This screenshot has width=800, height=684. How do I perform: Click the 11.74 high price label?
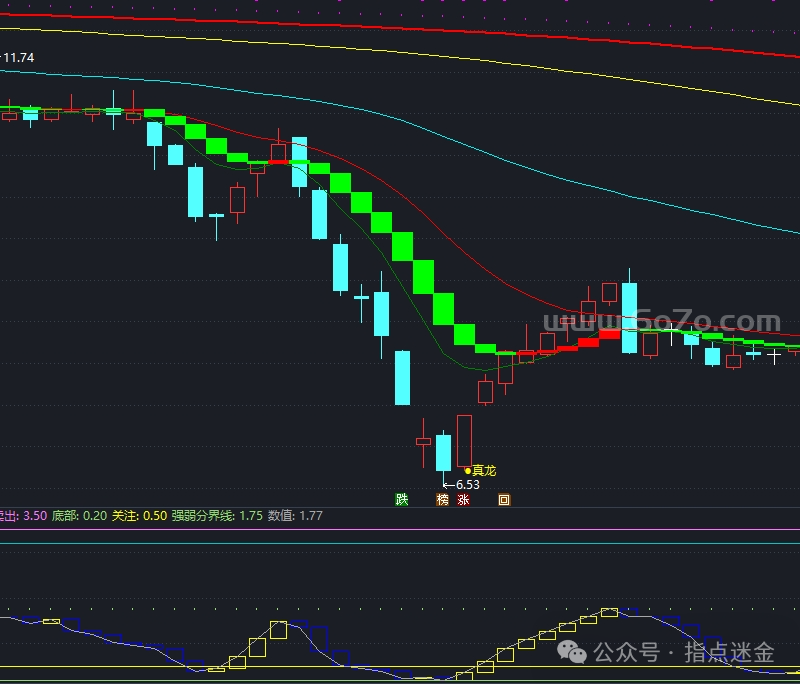[17, 58]
